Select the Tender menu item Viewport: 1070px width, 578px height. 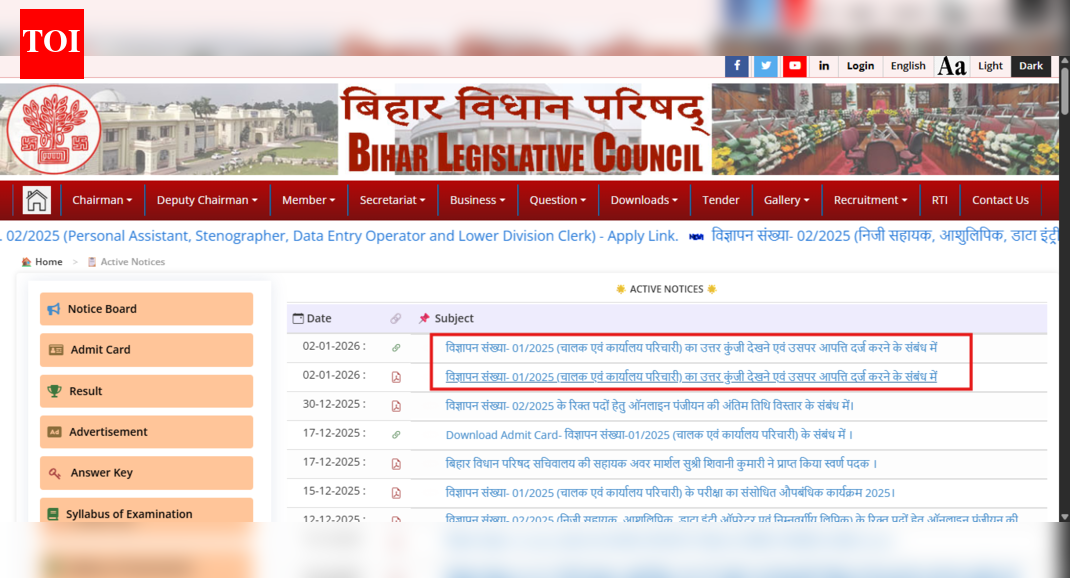coord(721,199)
